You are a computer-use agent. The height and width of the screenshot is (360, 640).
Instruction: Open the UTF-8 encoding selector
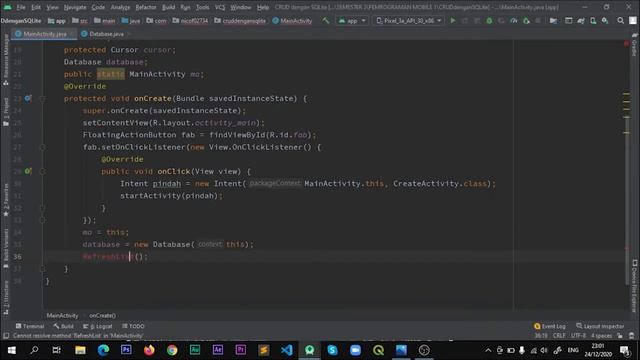(x=578, y=336)
